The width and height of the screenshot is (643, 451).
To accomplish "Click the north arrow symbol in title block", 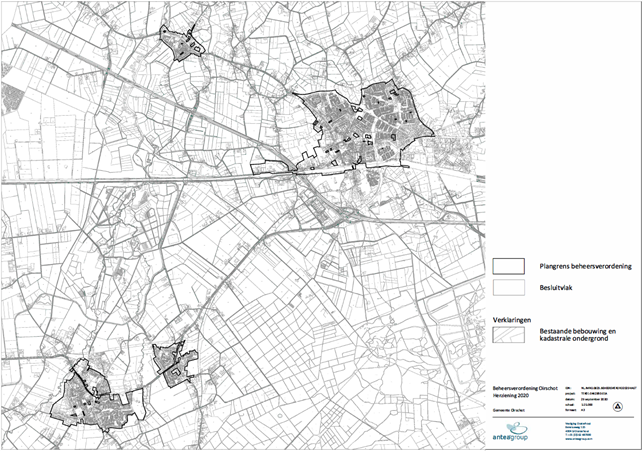I will point(619,406).
